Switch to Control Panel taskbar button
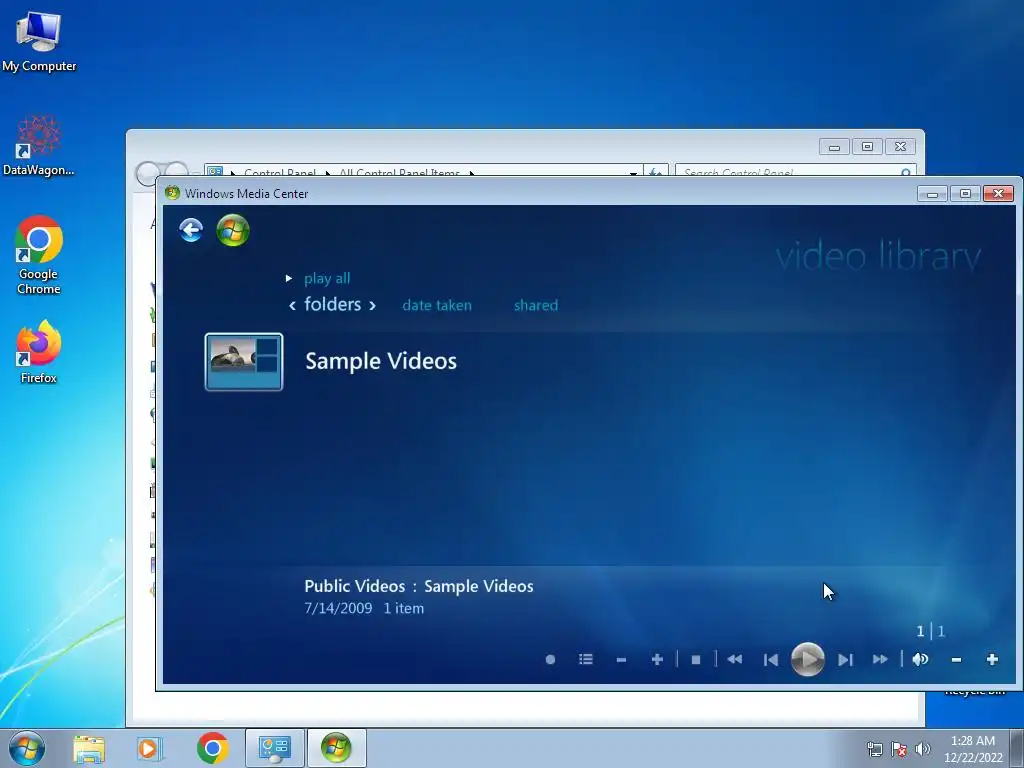The height and width of the screenshot is (768, 1024). [x=274, y=748]
